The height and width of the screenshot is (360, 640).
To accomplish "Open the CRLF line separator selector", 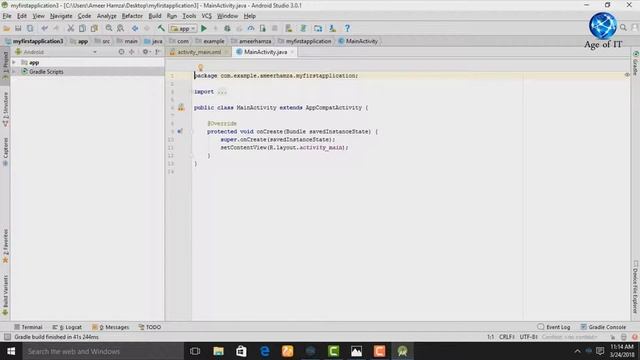I will click(507, 337).
